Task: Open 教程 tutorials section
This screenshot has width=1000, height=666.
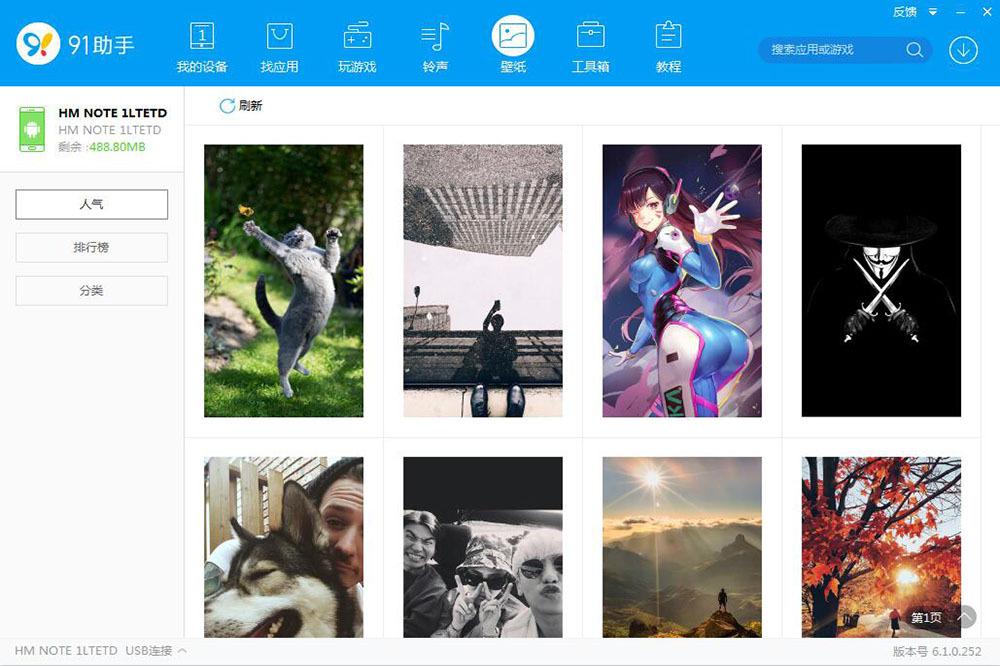Action: [x=668, y=47]
